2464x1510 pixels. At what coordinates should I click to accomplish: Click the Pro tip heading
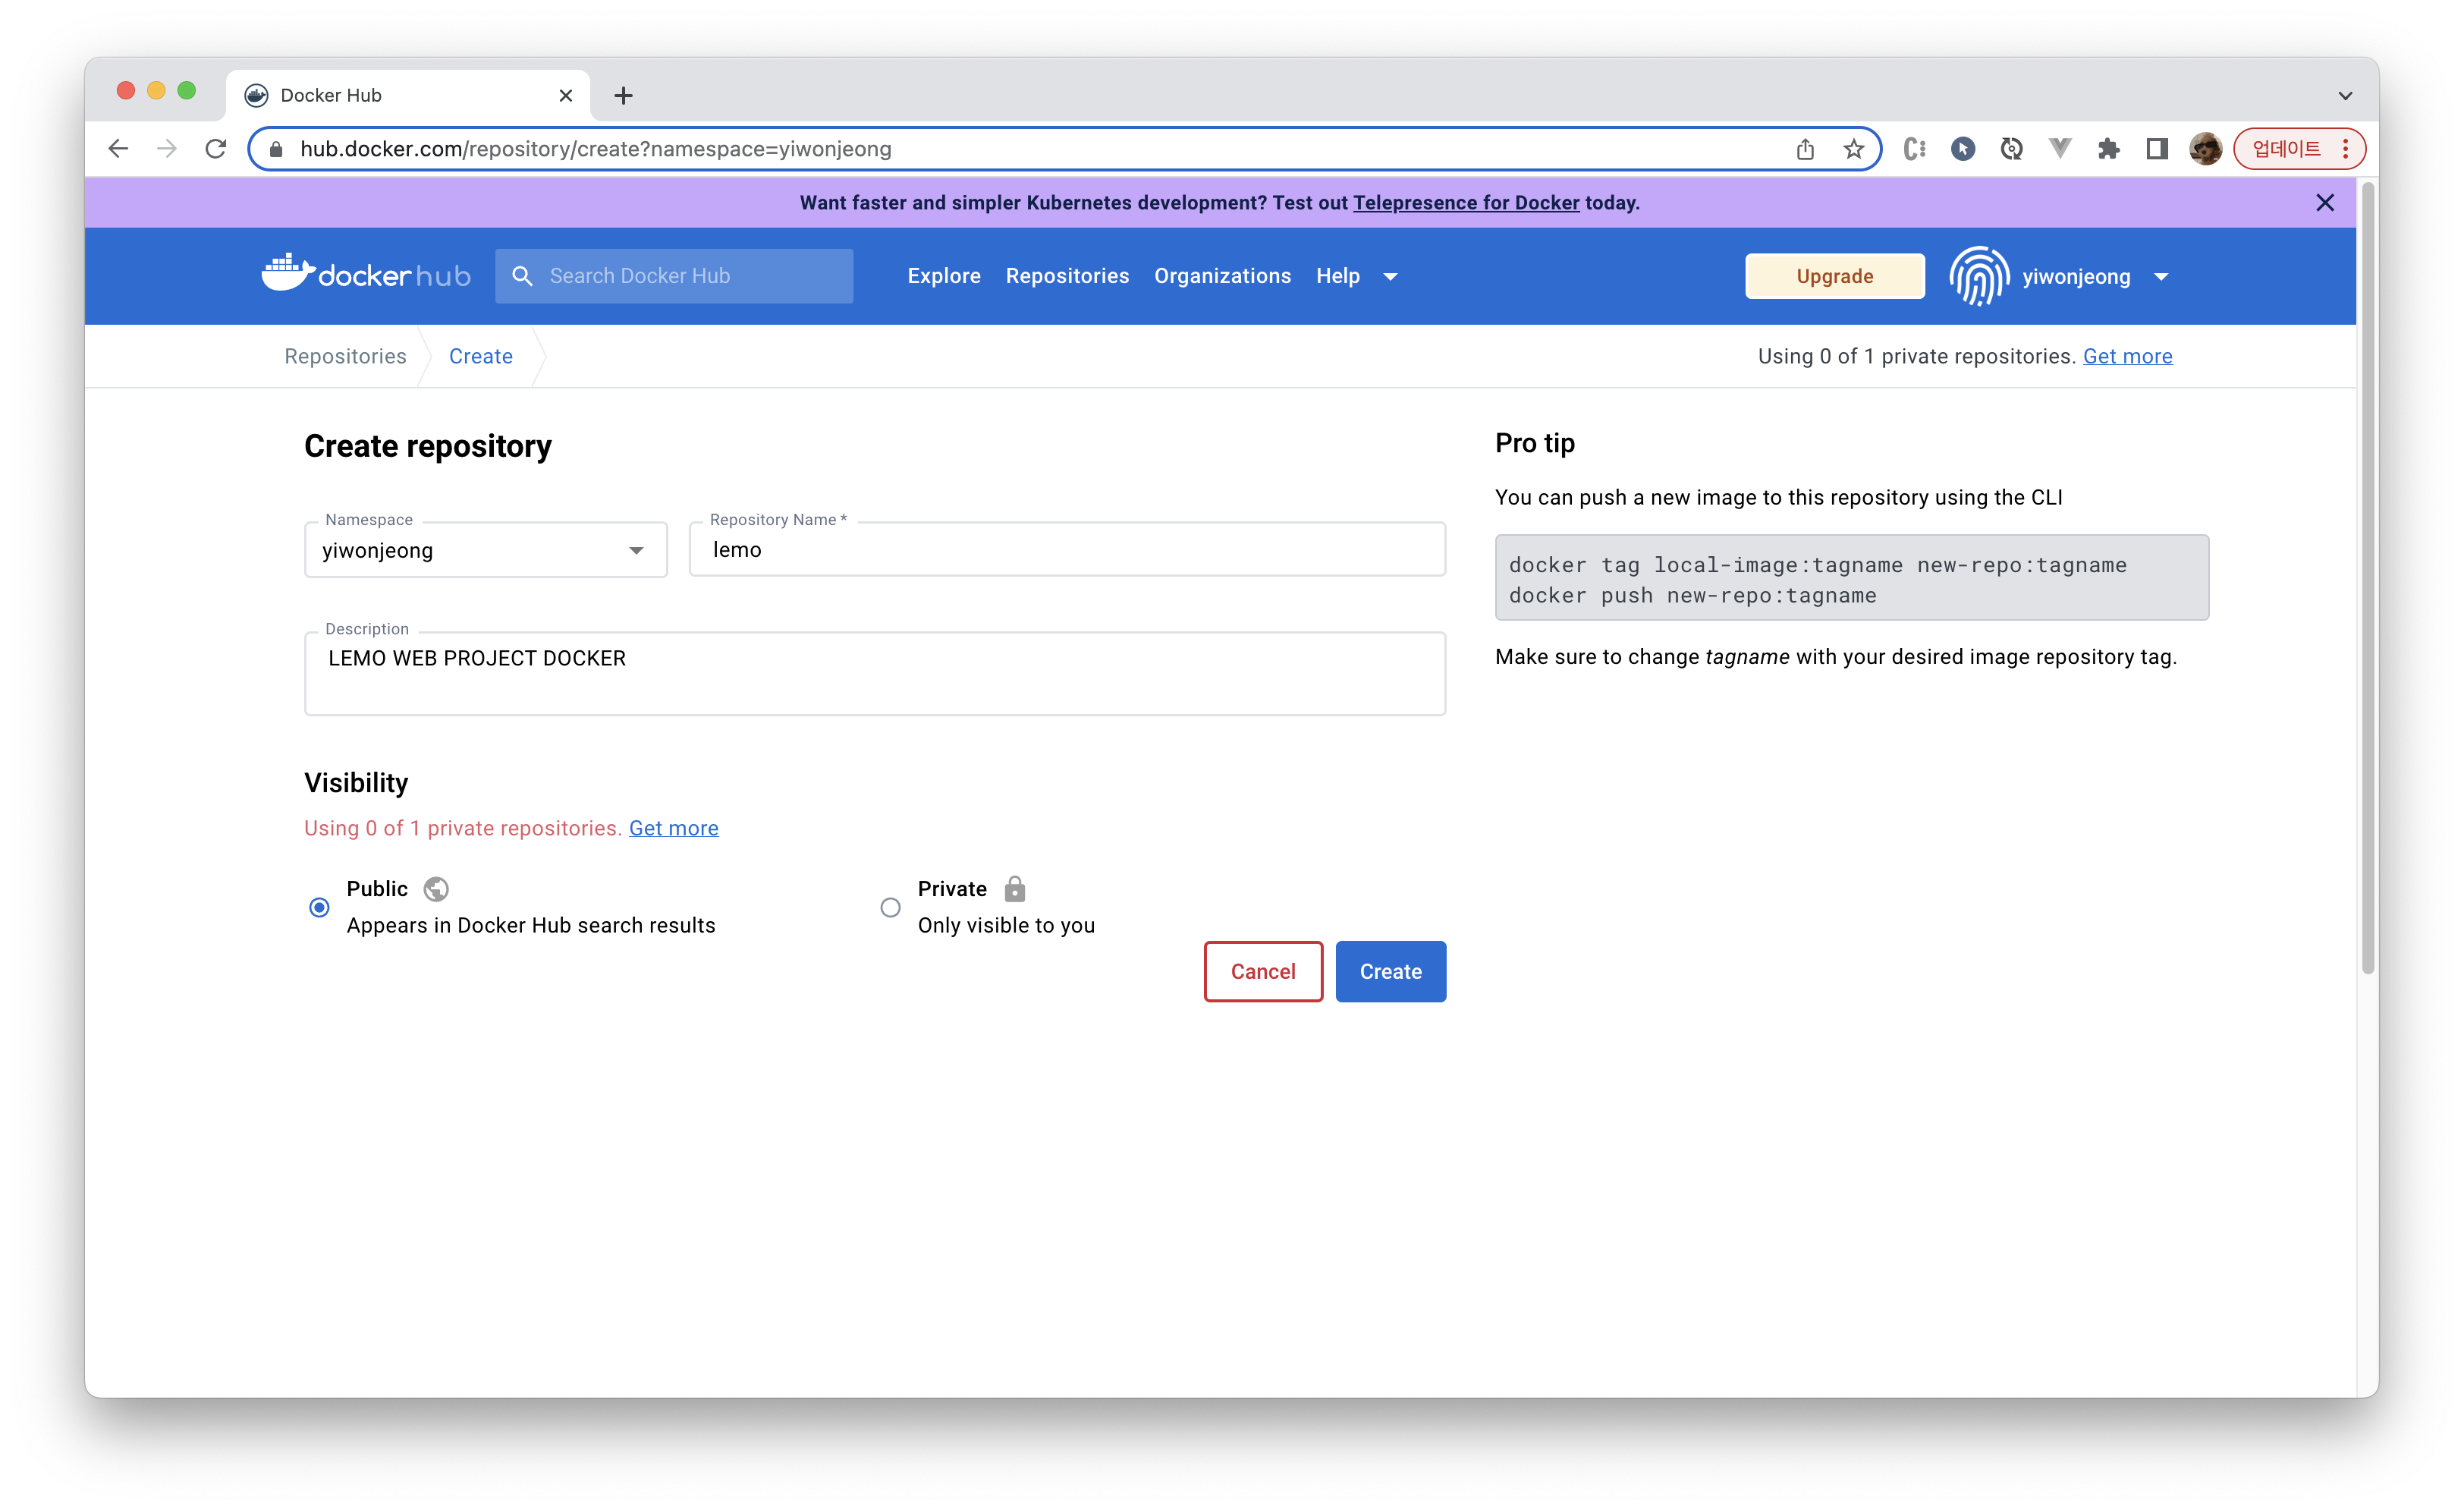[x=1535, y=443]
